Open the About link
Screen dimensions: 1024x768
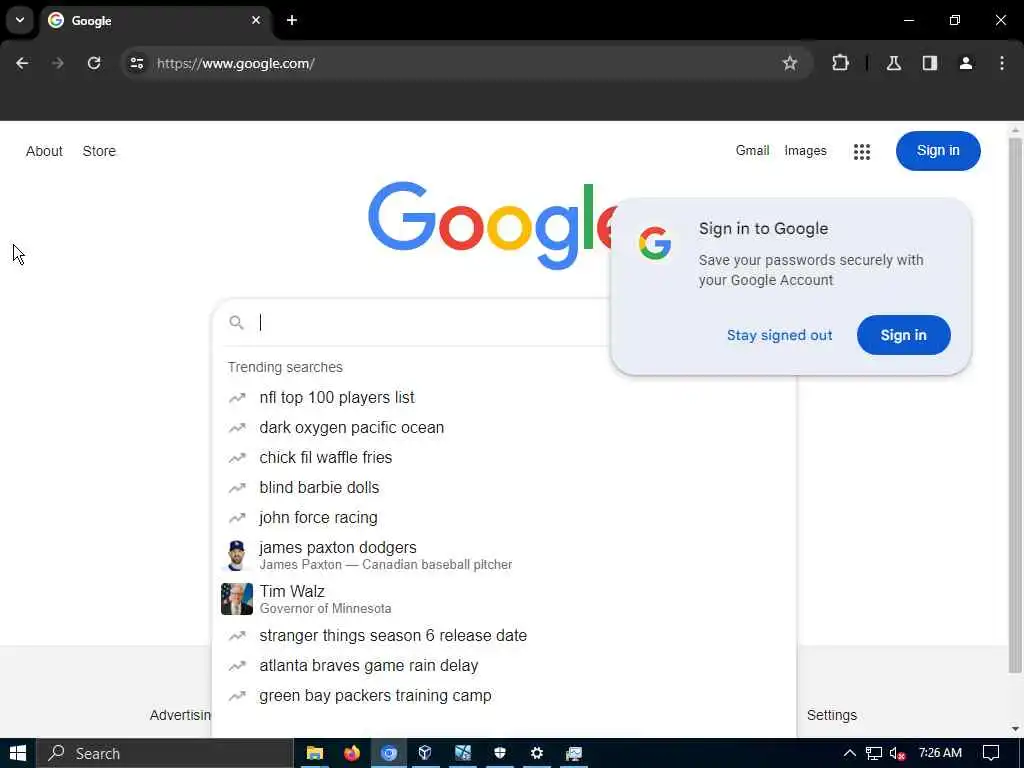44,151
